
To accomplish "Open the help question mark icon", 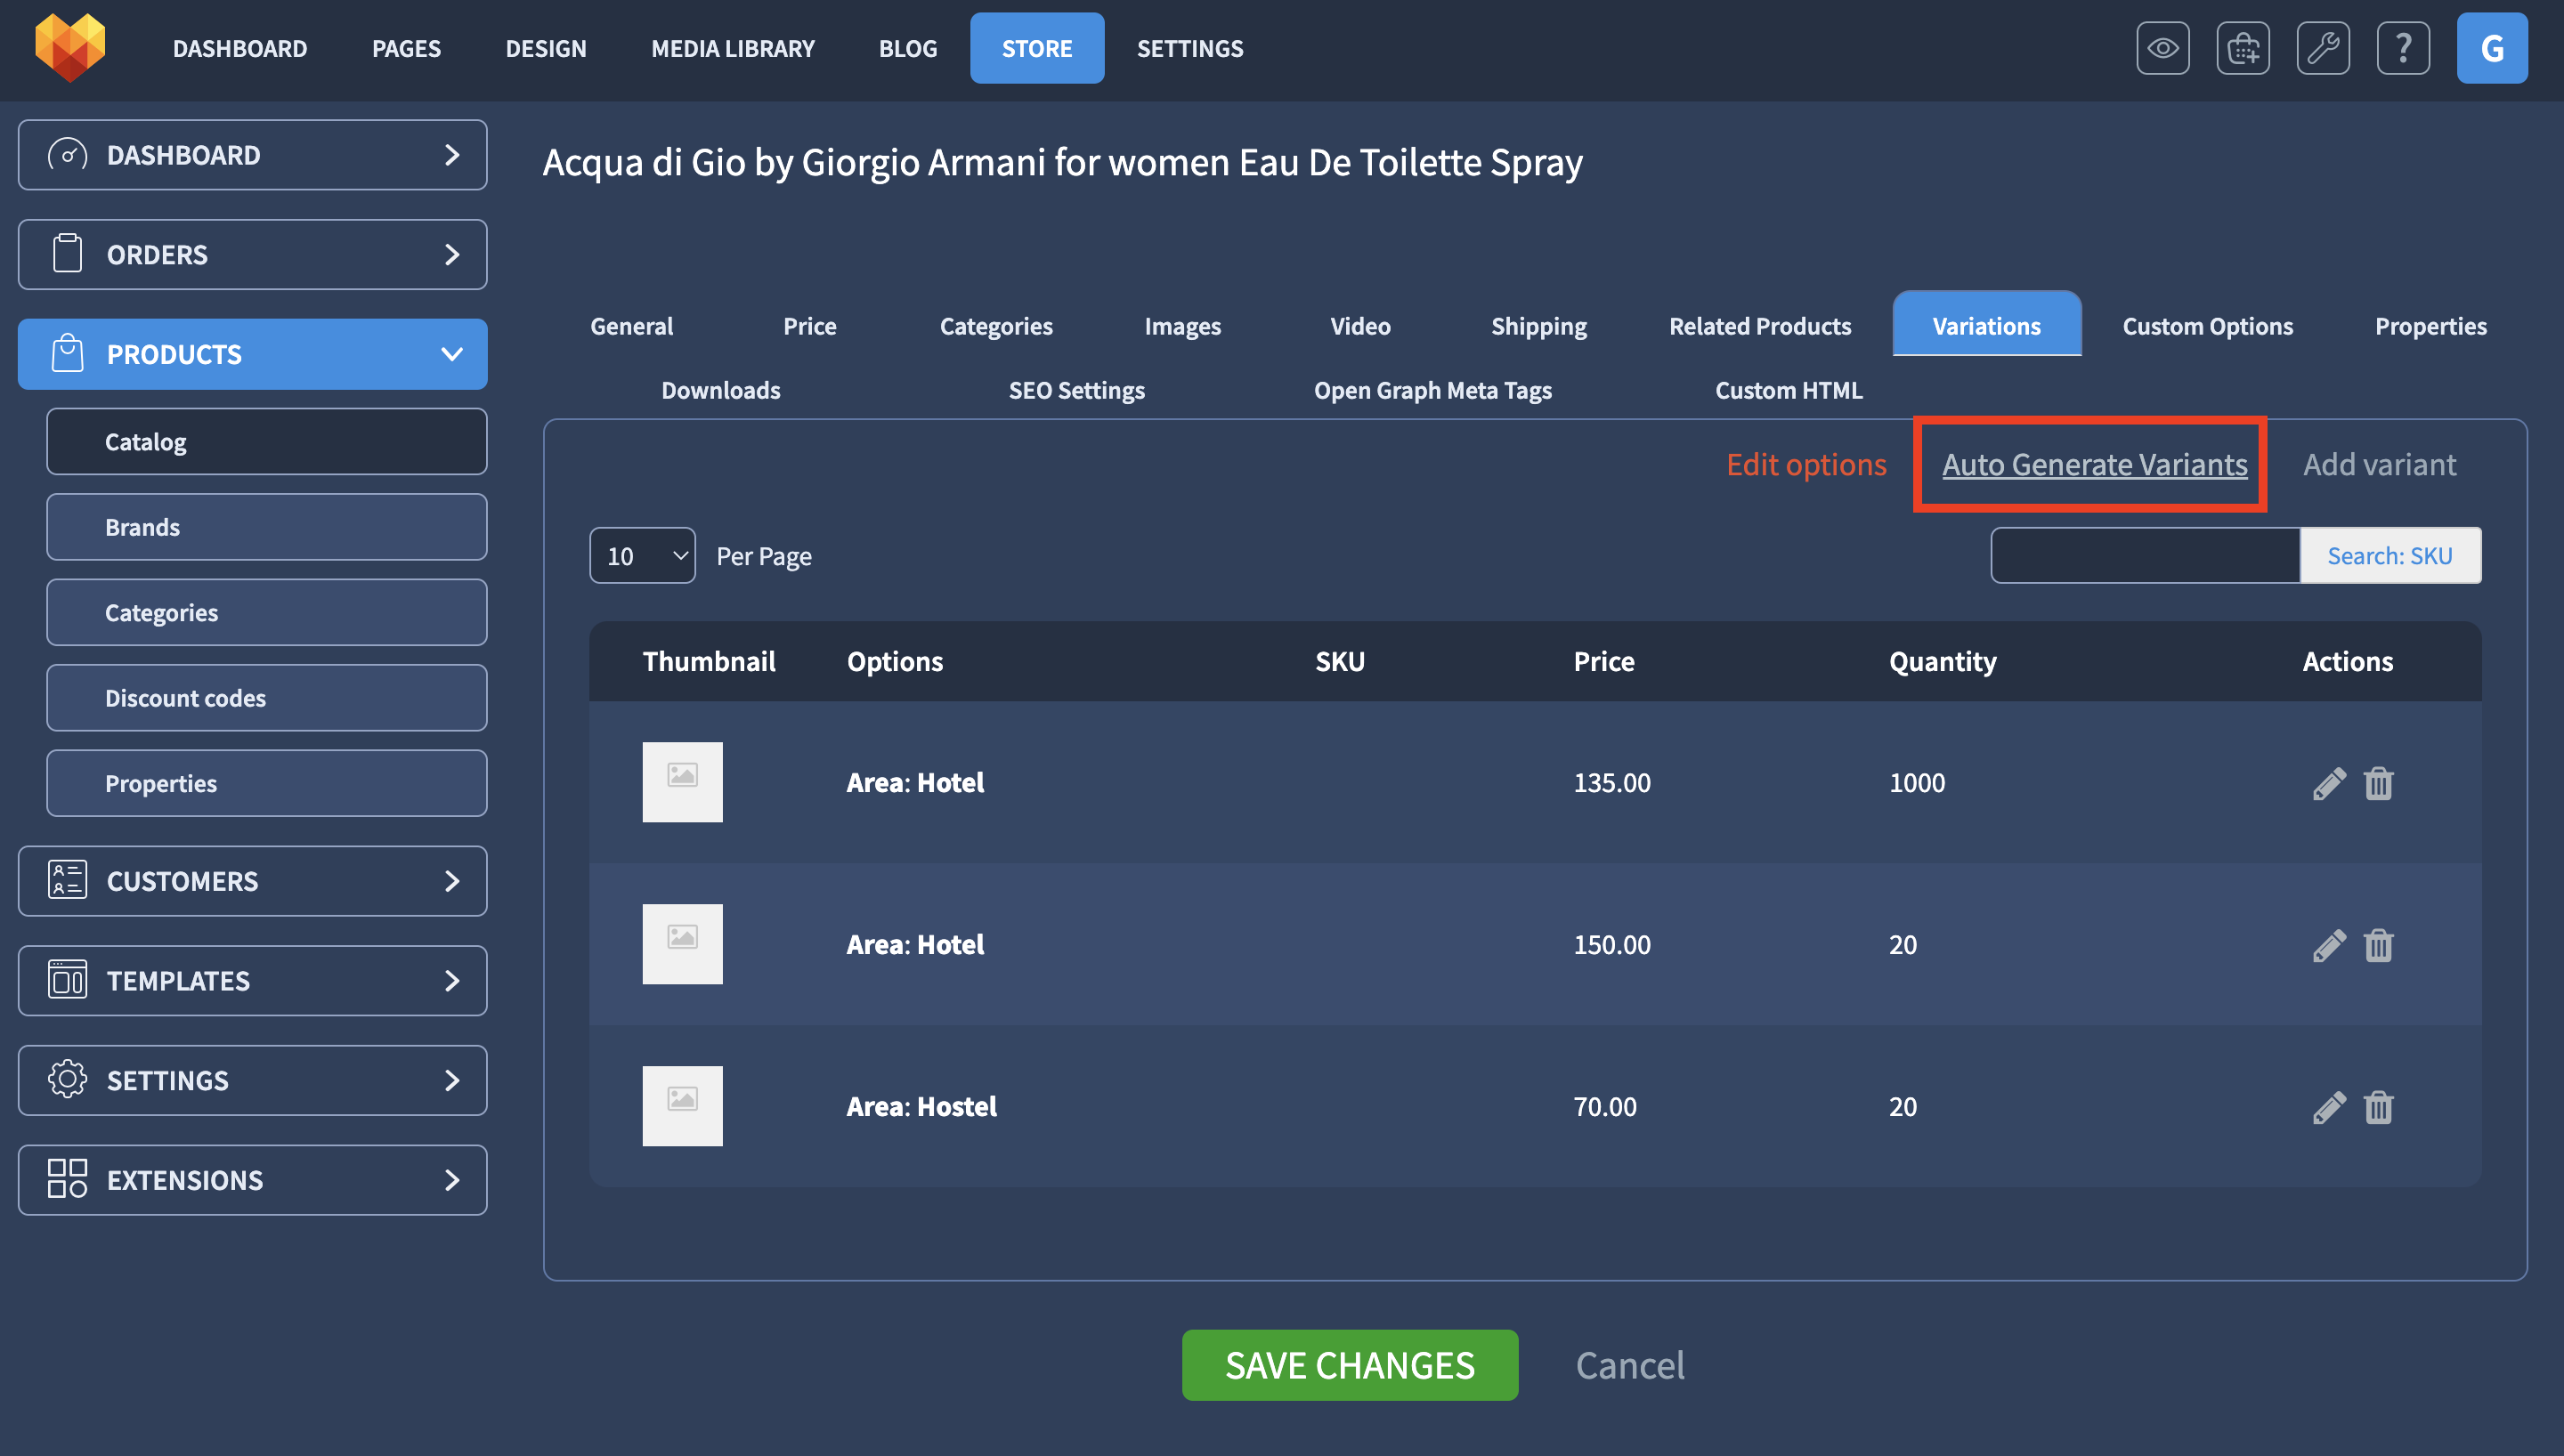I will point(2402,48).
